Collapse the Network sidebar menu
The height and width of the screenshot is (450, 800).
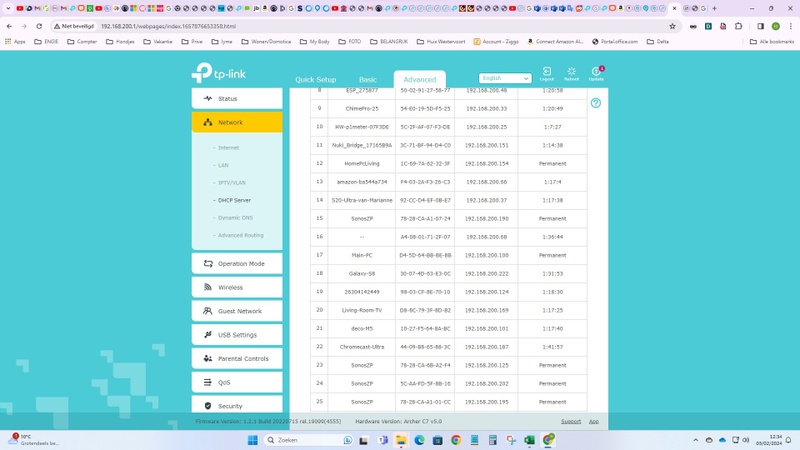[x=237, y=122]
